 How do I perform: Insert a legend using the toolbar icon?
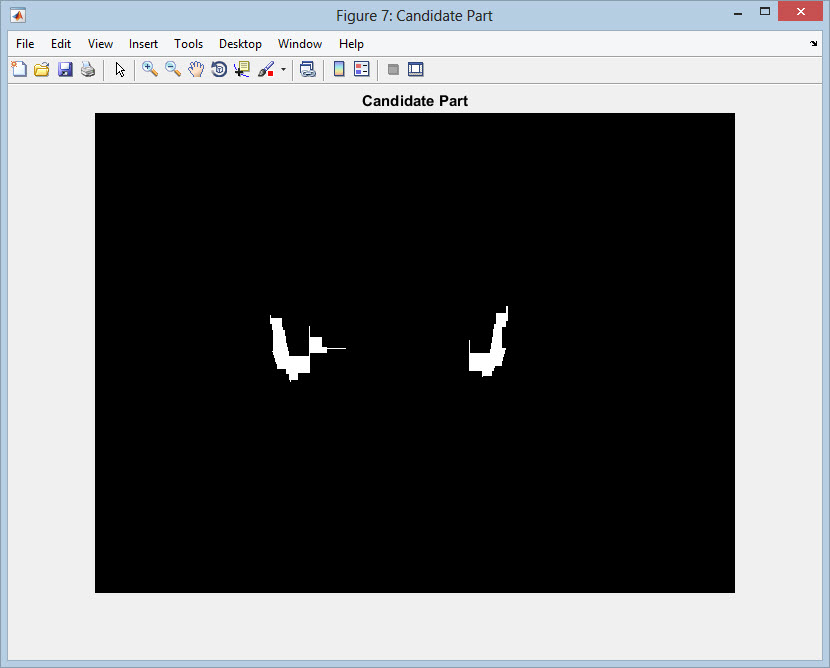click(362, 69)
